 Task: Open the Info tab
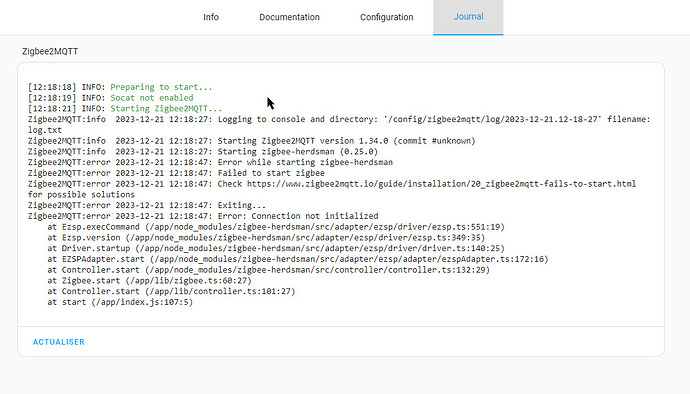point(211,17)
